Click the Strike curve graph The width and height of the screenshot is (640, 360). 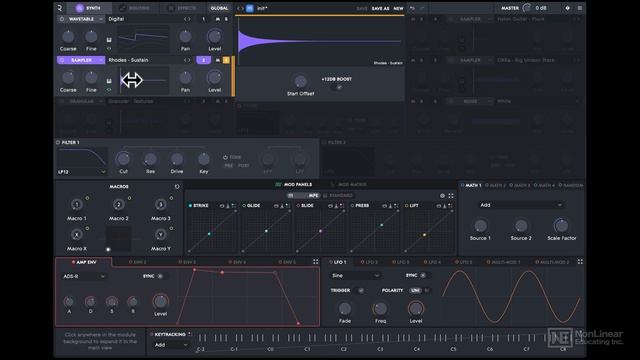(x=212, y=231)
